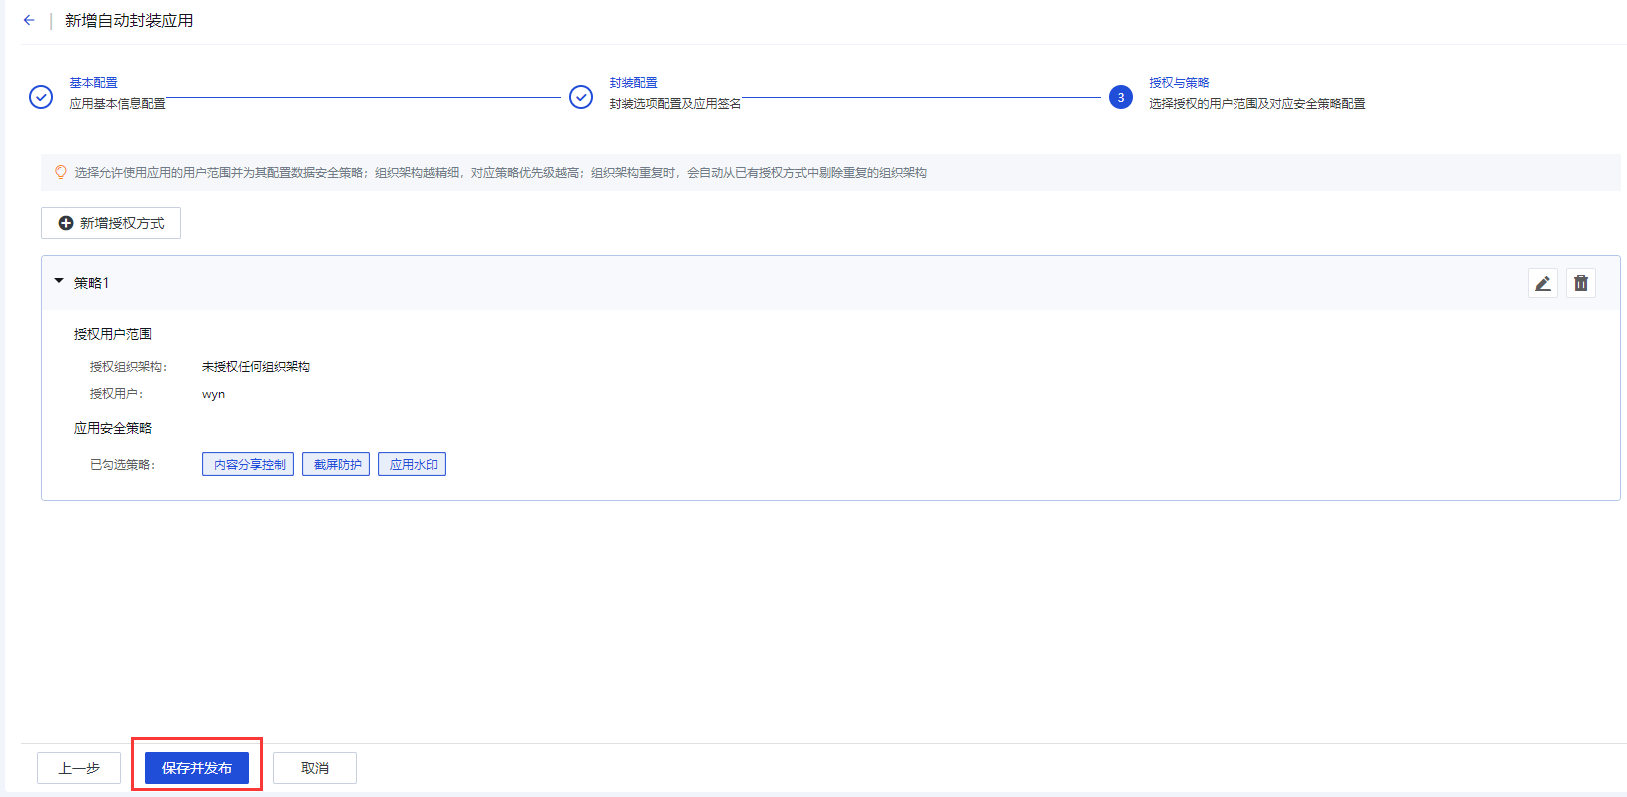Delete 策略1 using the trash icon
Screen dimensions: 1627x797
(1581, 283)
